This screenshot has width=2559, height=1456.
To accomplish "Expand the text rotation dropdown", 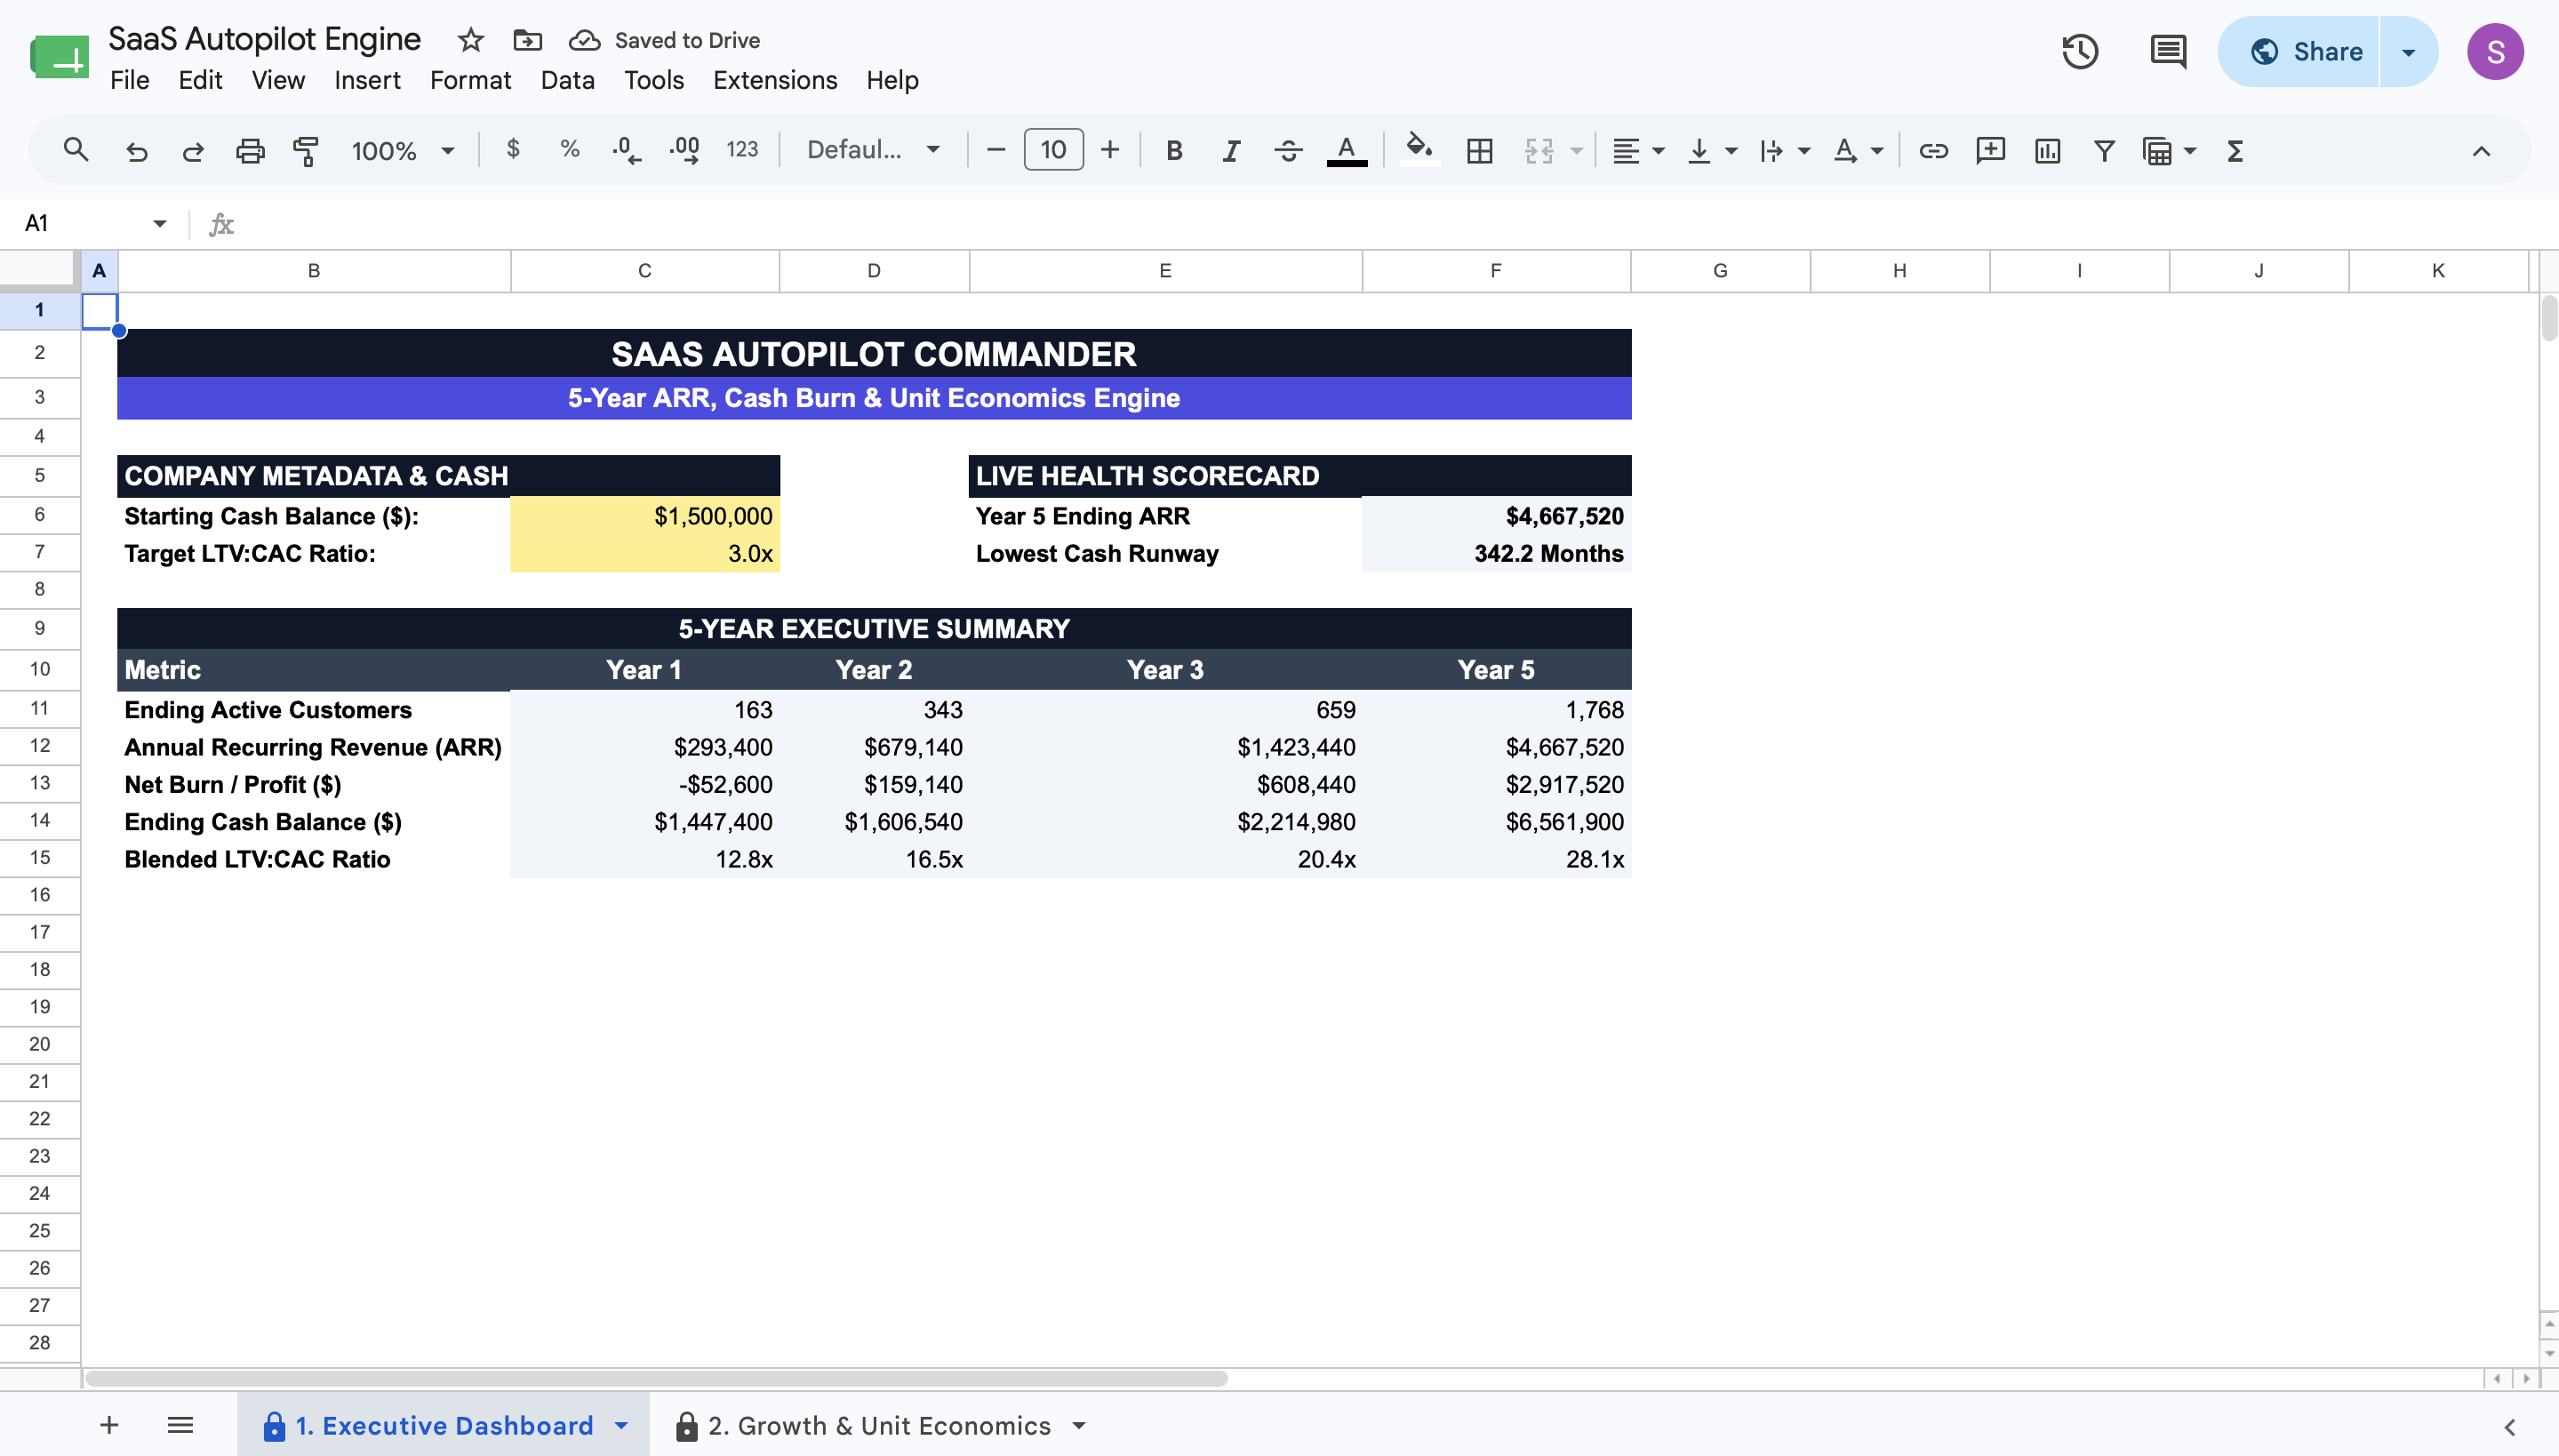I will 1877,150.
